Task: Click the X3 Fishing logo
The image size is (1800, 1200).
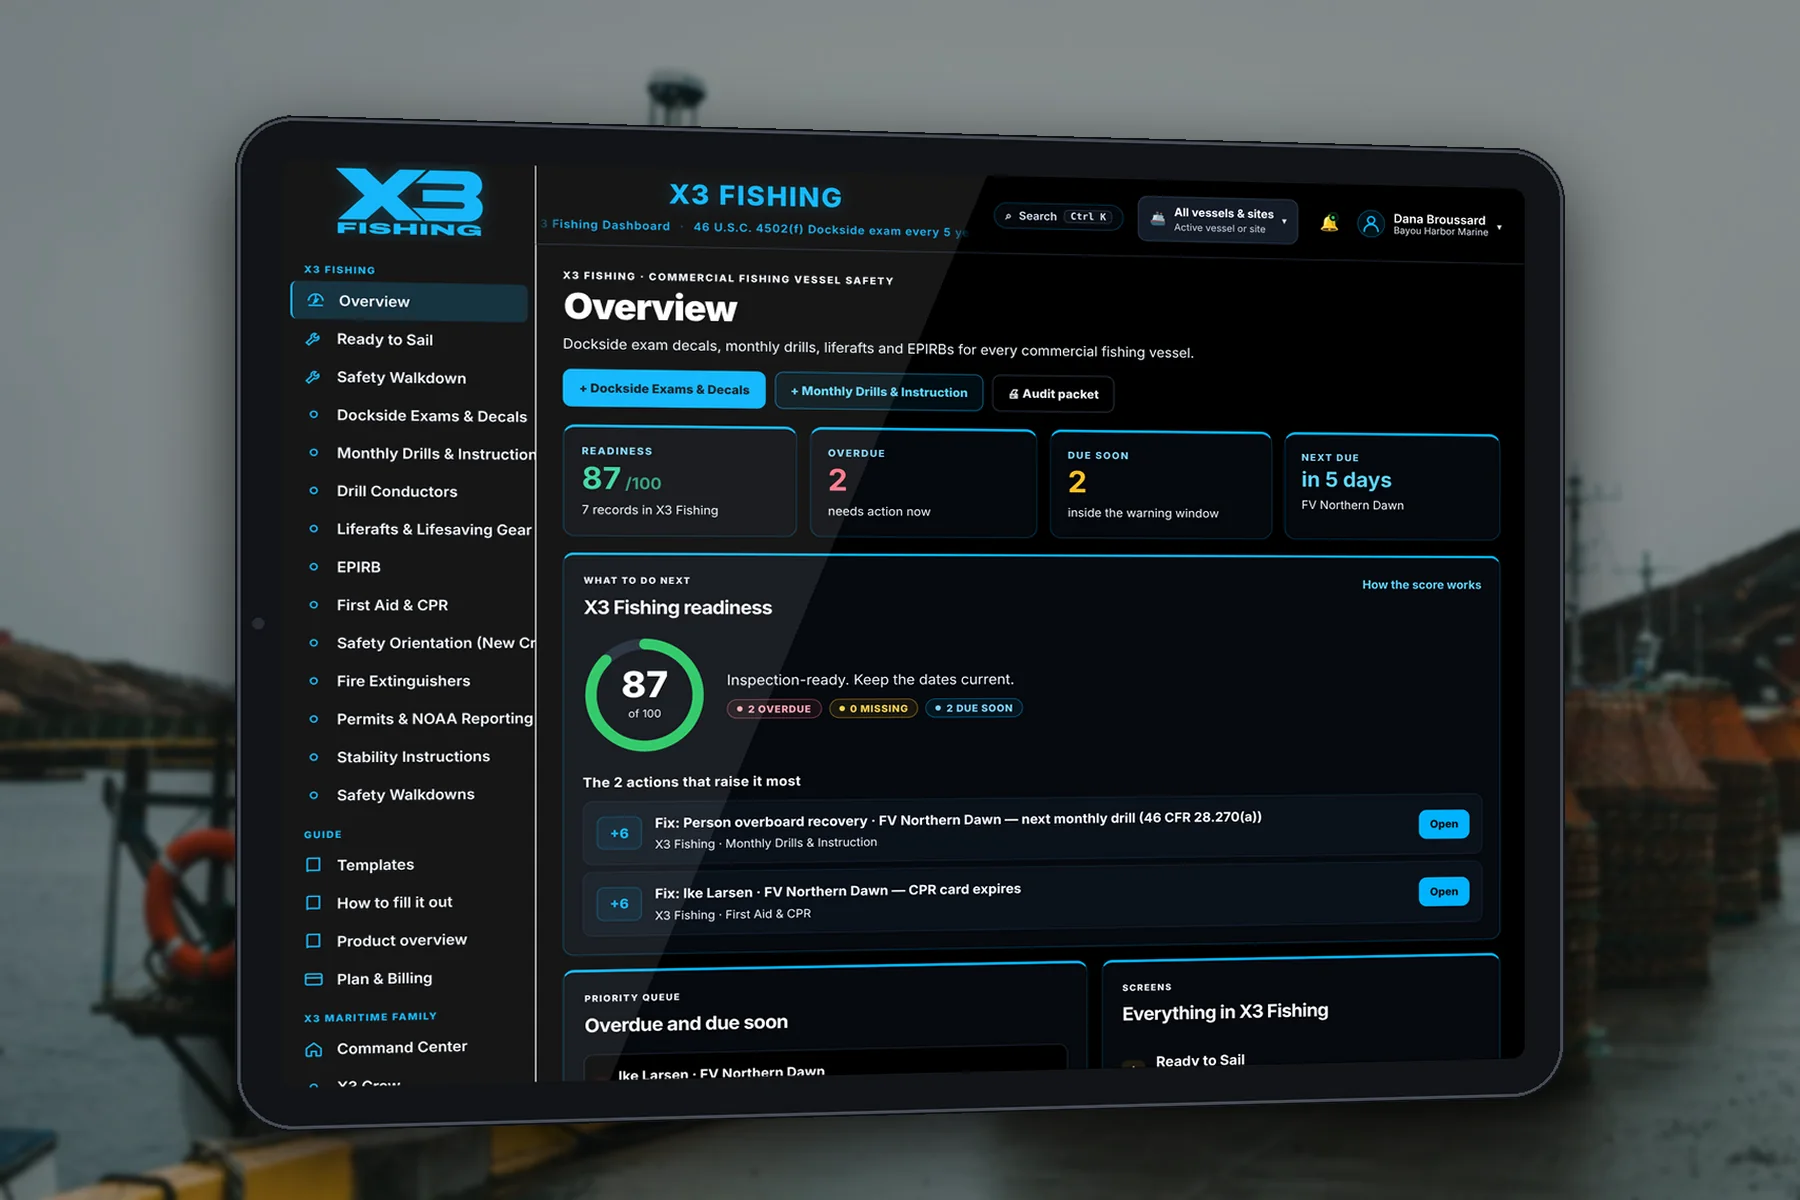Action: point(410,202)
